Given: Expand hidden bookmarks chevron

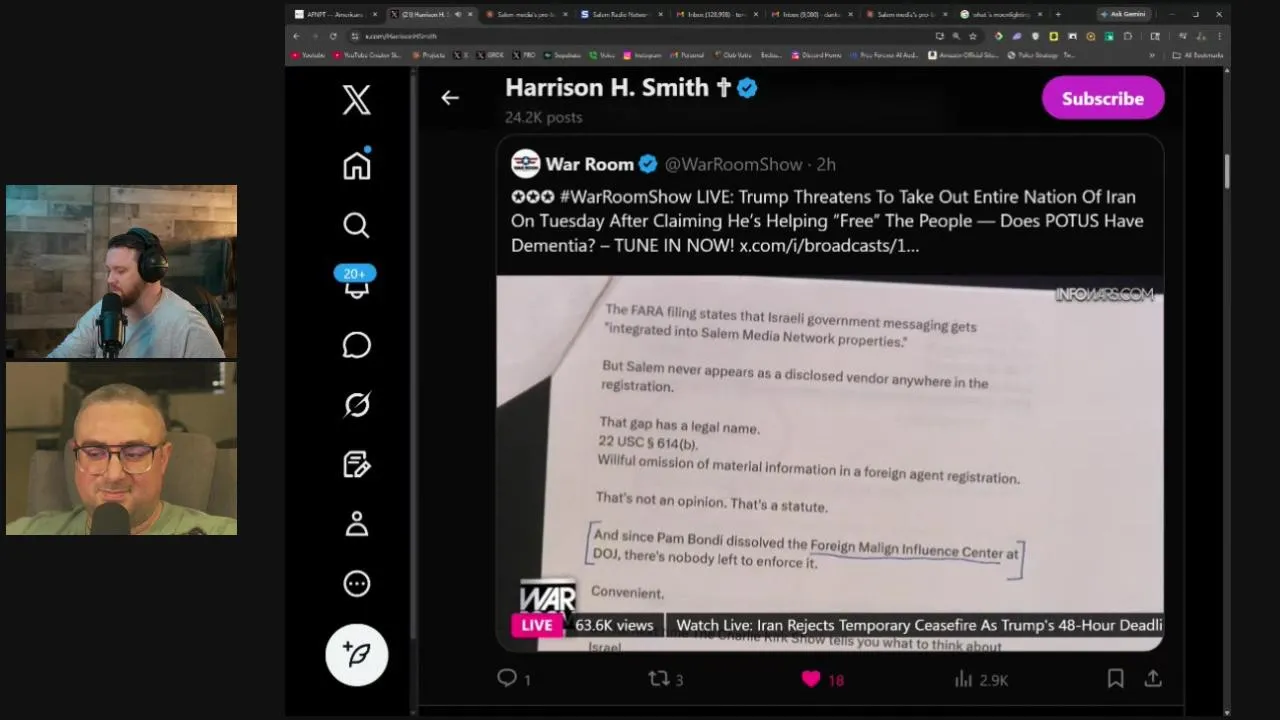Looking at the screenshot, I should (x=1152, y=55).
